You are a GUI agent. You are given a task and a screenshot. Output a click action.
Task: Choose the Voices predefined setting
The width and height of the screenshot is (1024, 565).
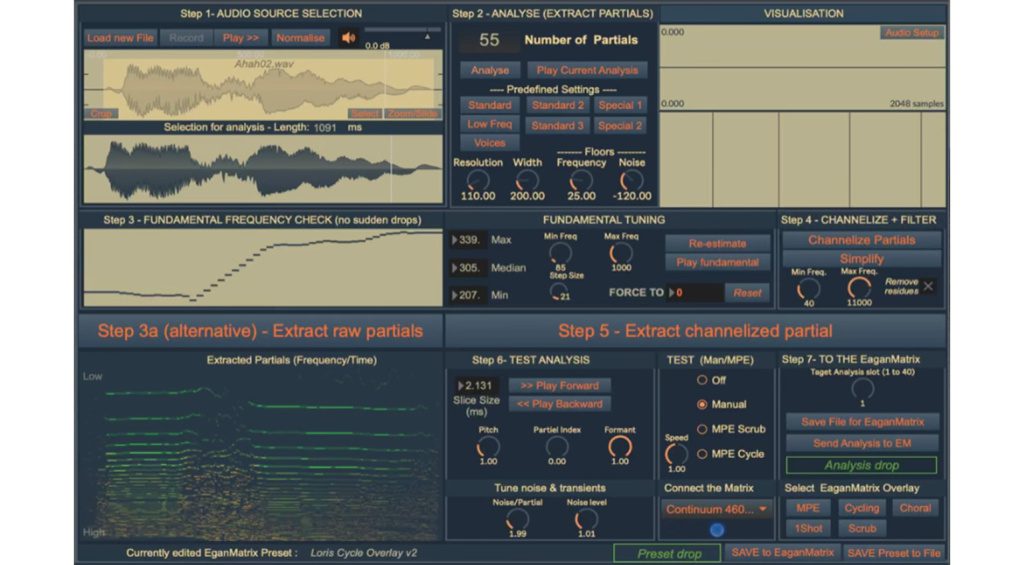(490, 142)
